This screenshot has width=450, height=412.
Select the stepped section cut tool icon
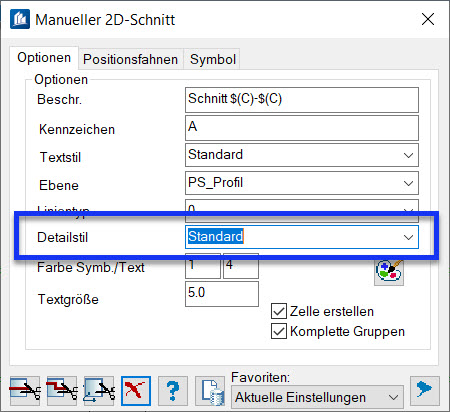(x=62, y=391)
